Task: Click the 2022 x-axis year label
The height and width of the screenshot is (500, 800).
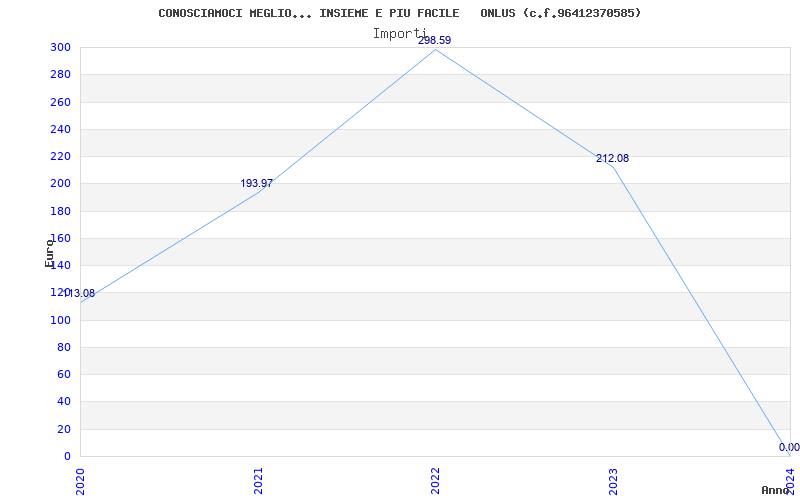Action: coord(435,481)
